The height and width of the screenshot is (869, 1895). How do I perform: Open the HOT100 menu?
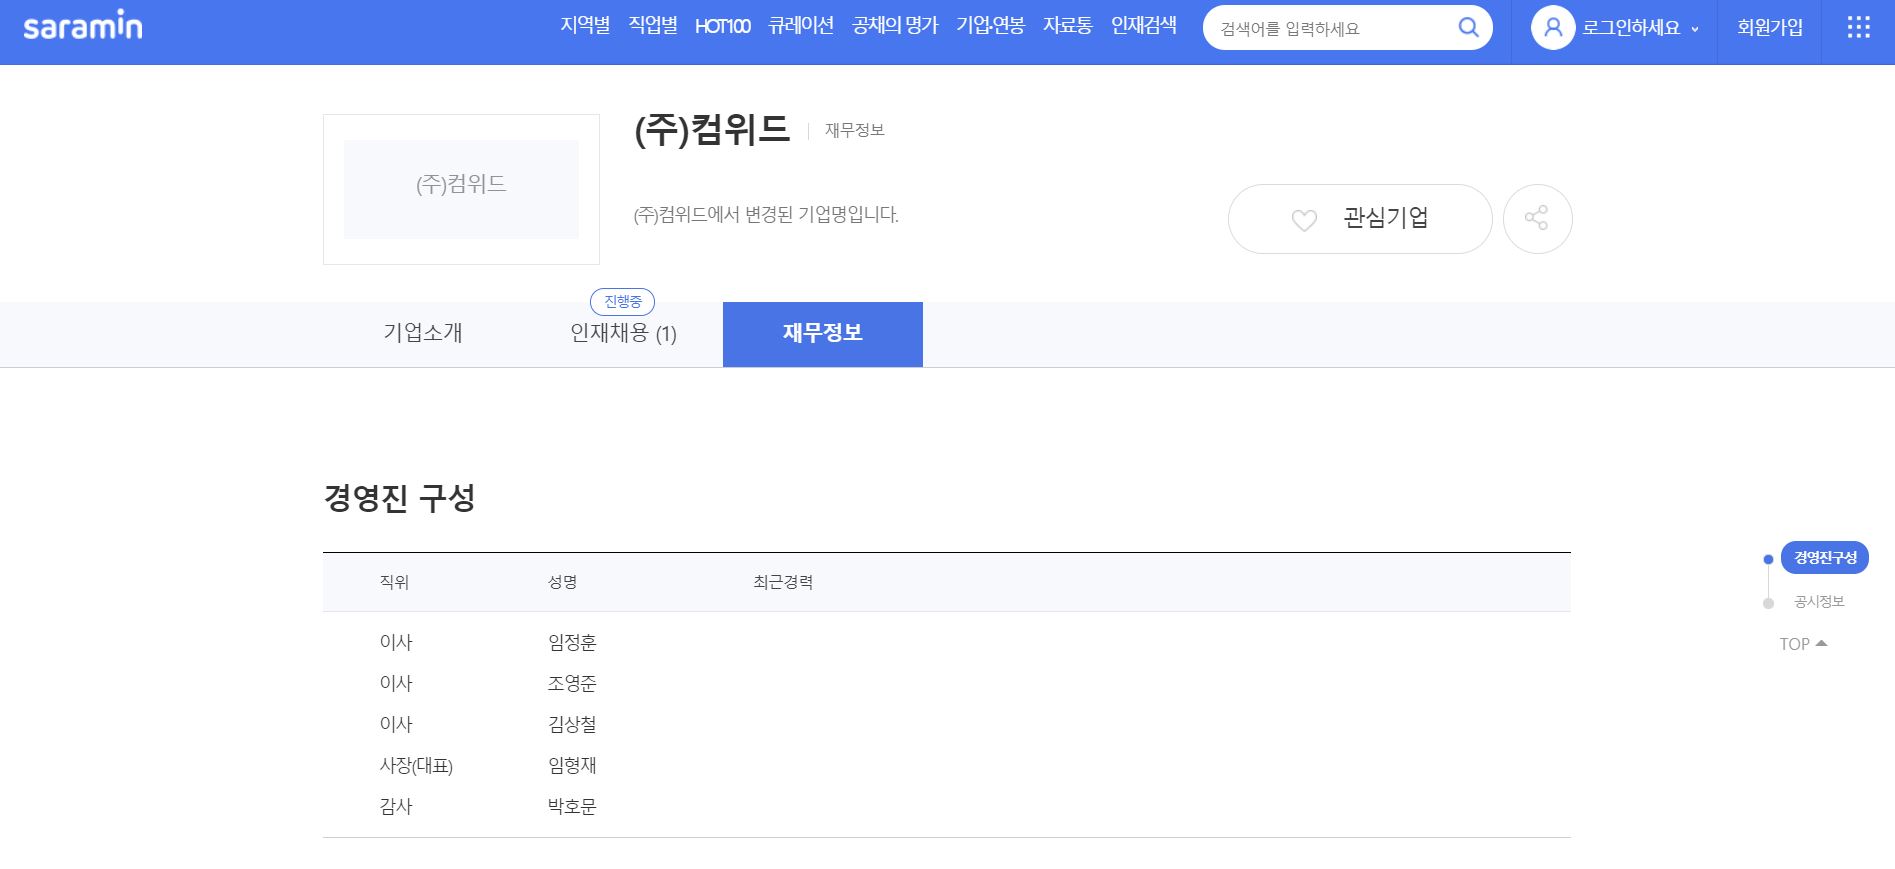pyautogui.click(x=722, y=26)
